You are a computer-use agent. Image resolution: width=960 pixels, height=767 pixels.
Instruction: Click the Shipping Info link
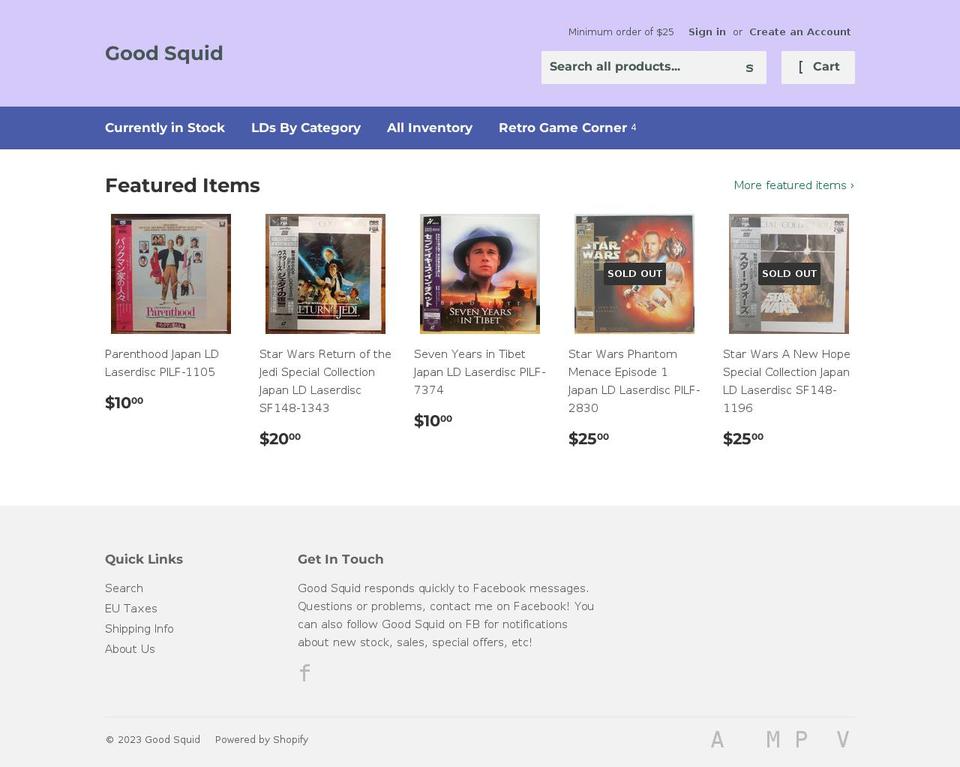(x=139, y=628)
